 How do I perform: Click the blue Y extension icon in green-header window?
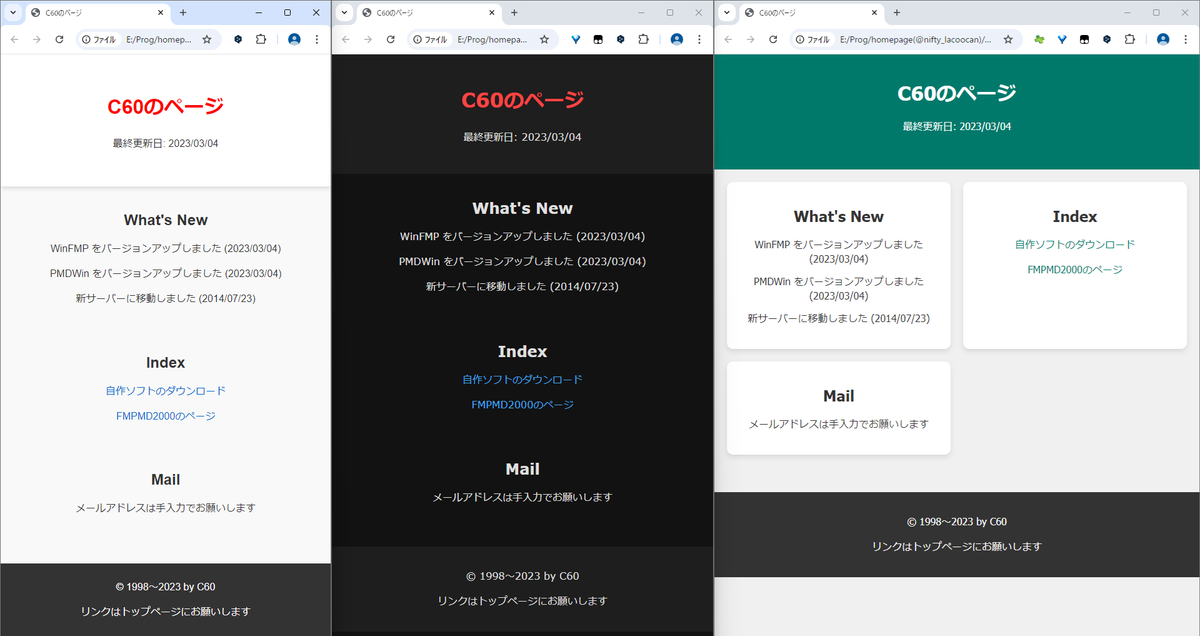1062,39
